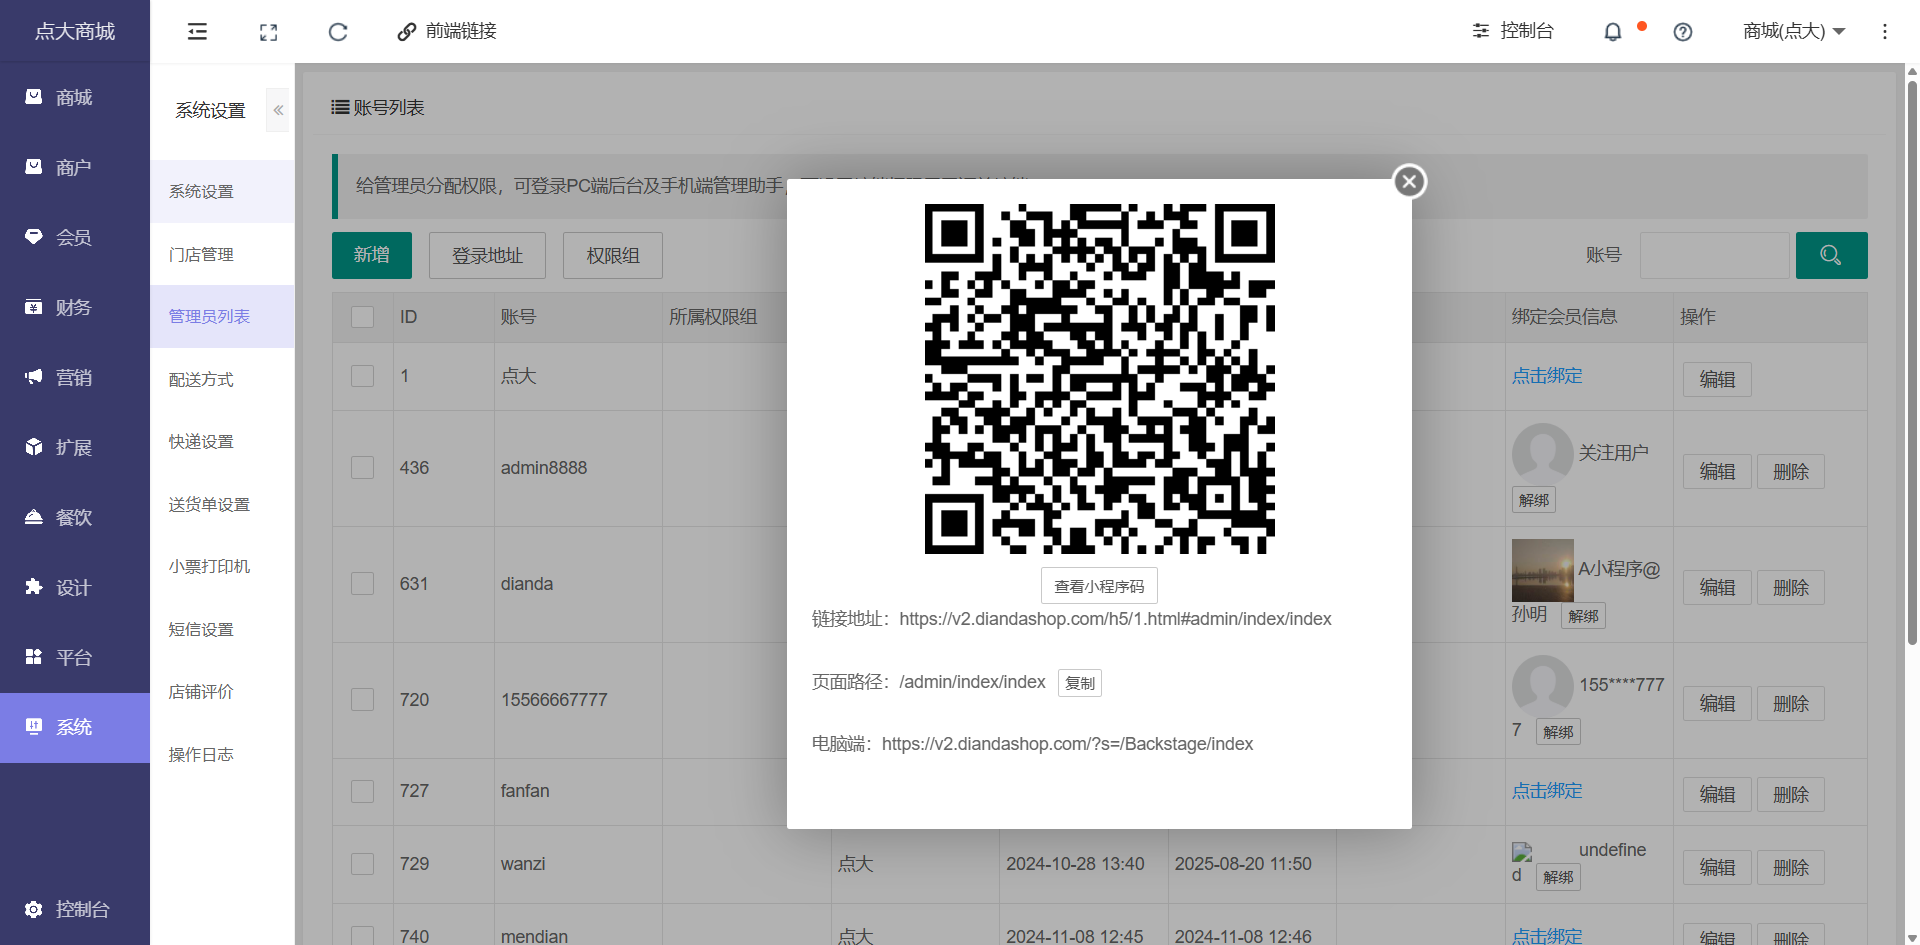Collapse the 系统设置 submenu panel
This screenshot has width=1920, height=945.
(278, 110)
